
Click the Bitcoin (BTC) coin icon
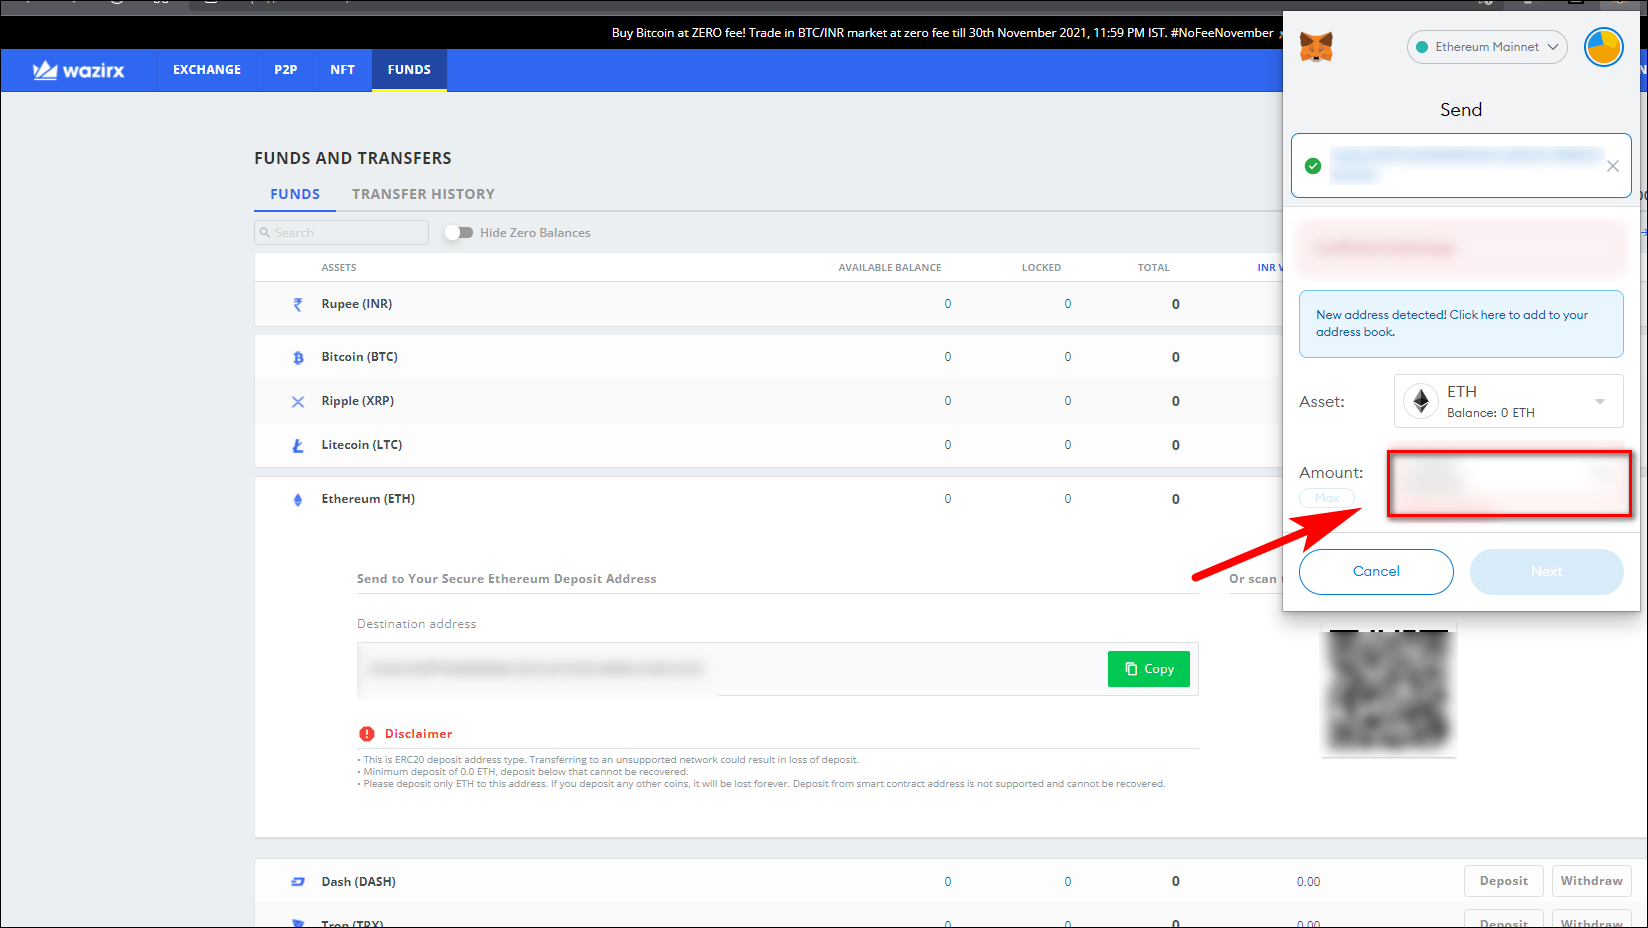click(297, 357)
